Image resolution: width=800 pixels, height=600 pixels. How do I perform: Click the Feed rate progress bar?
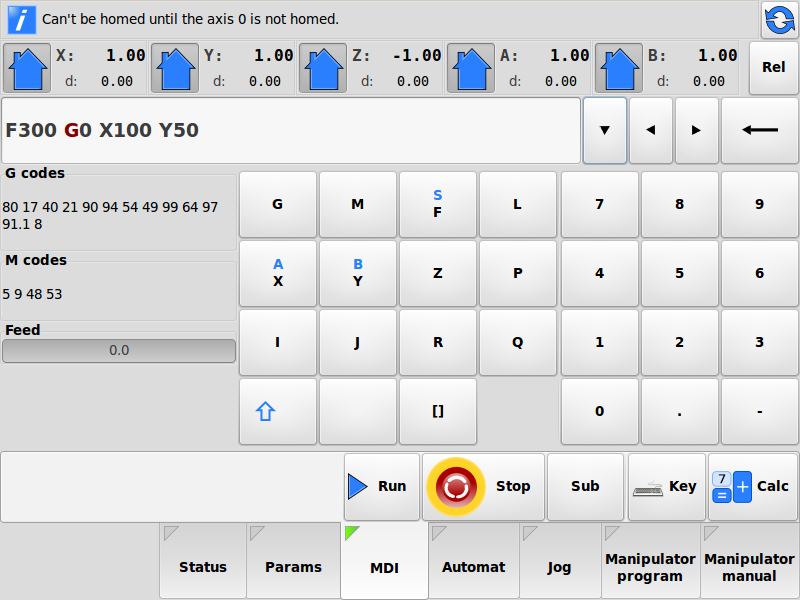click(119, 351)
